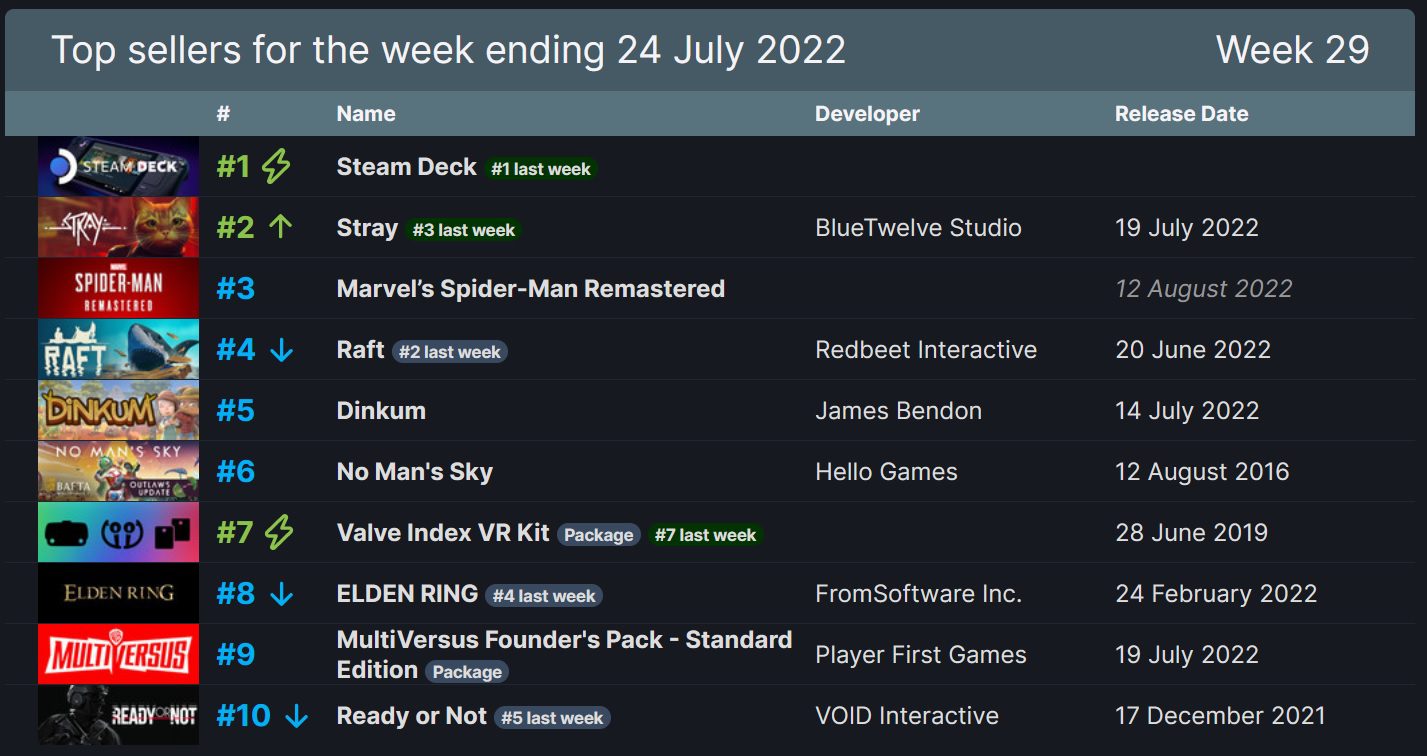The height and width of the screenshot is (756, 1427).
Task: Click the lightning bolt icon beside #1
Action: pos(276,167)
